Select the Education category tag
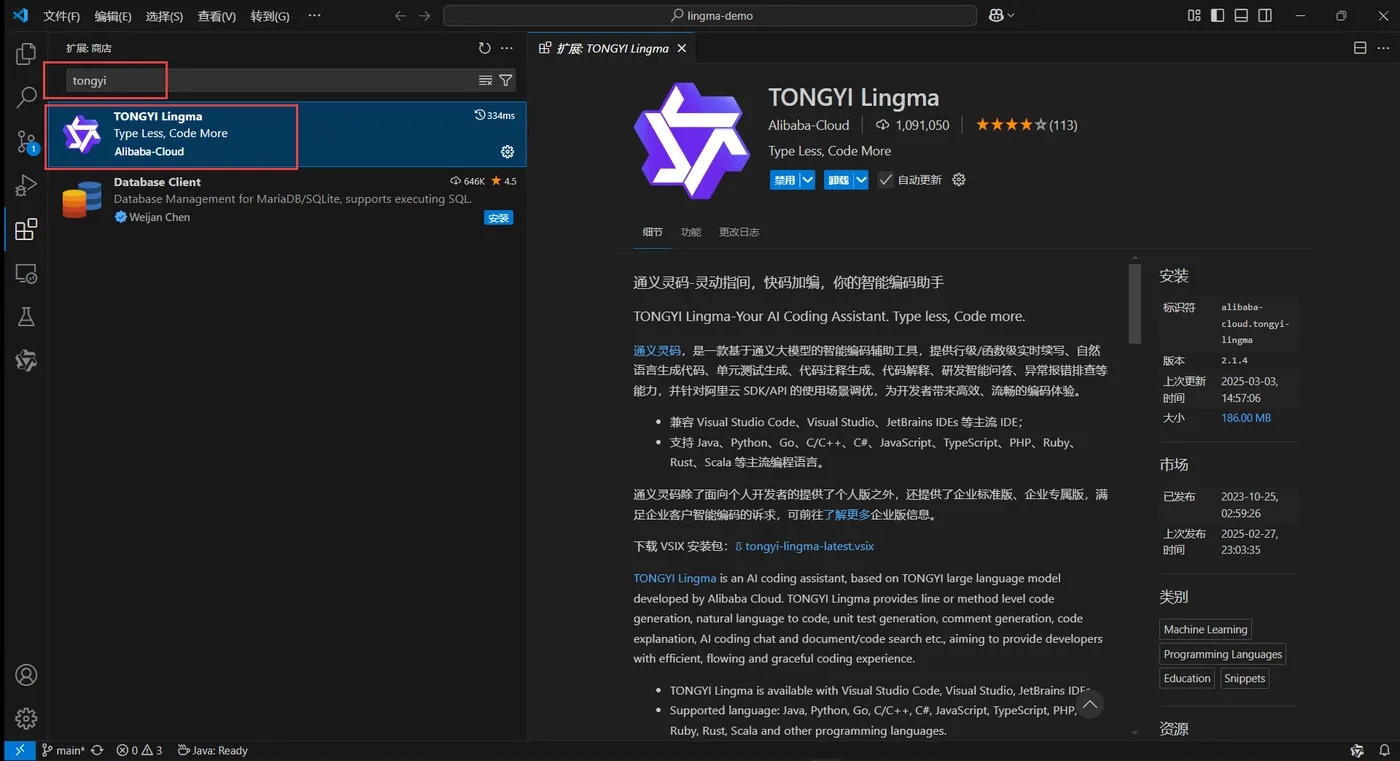The height and width of the screenshot is (761, 1400). tap(1187, 678)
